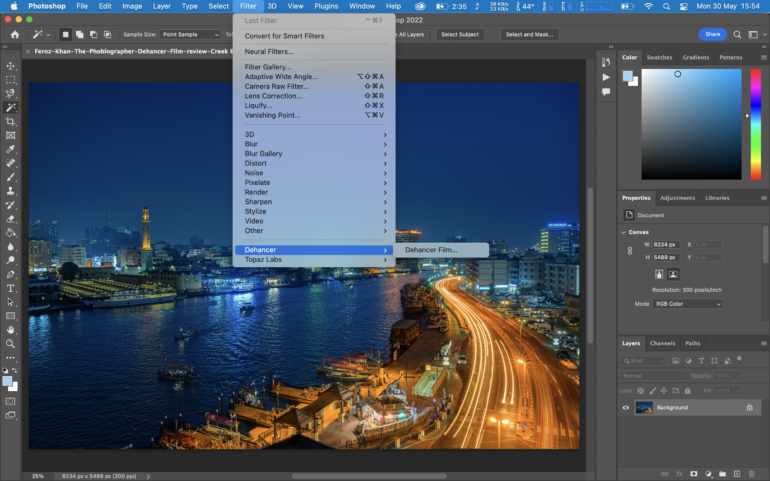Screen dimensions: 770x481
Task: Select the Lasso tool
Action: pos(10,93)
